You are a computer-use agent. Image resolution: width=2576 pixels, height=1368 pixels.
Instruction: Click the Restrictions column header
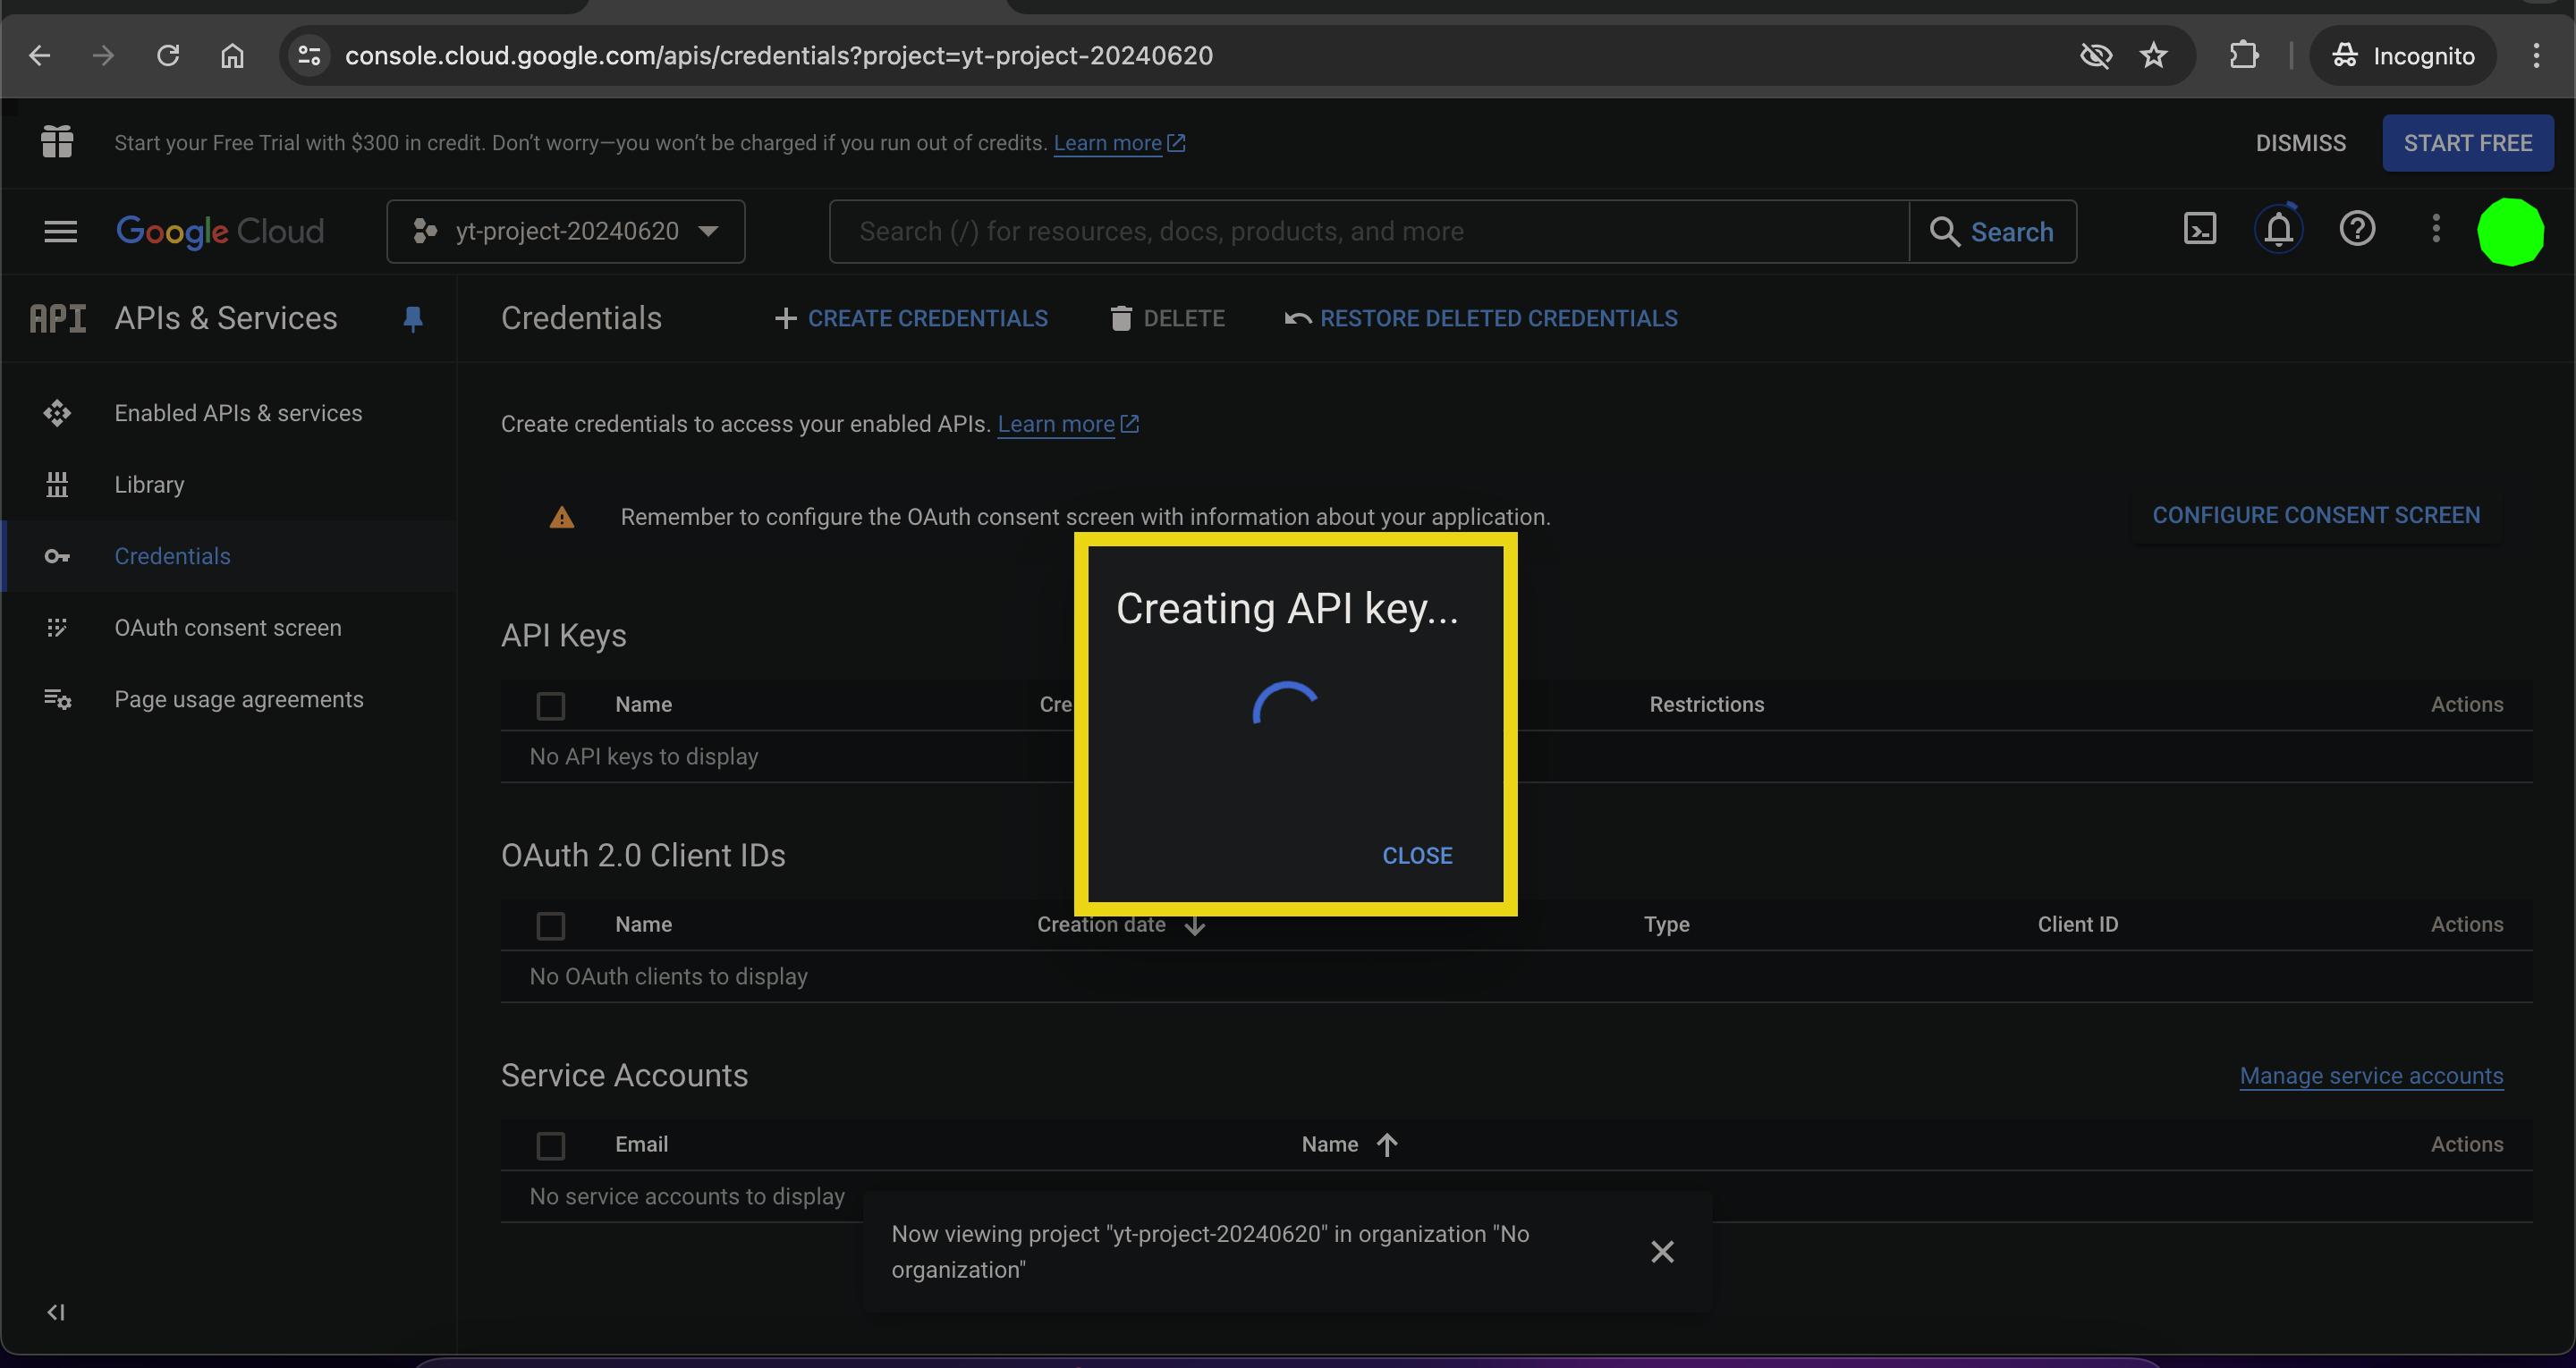coord(1706,705)
